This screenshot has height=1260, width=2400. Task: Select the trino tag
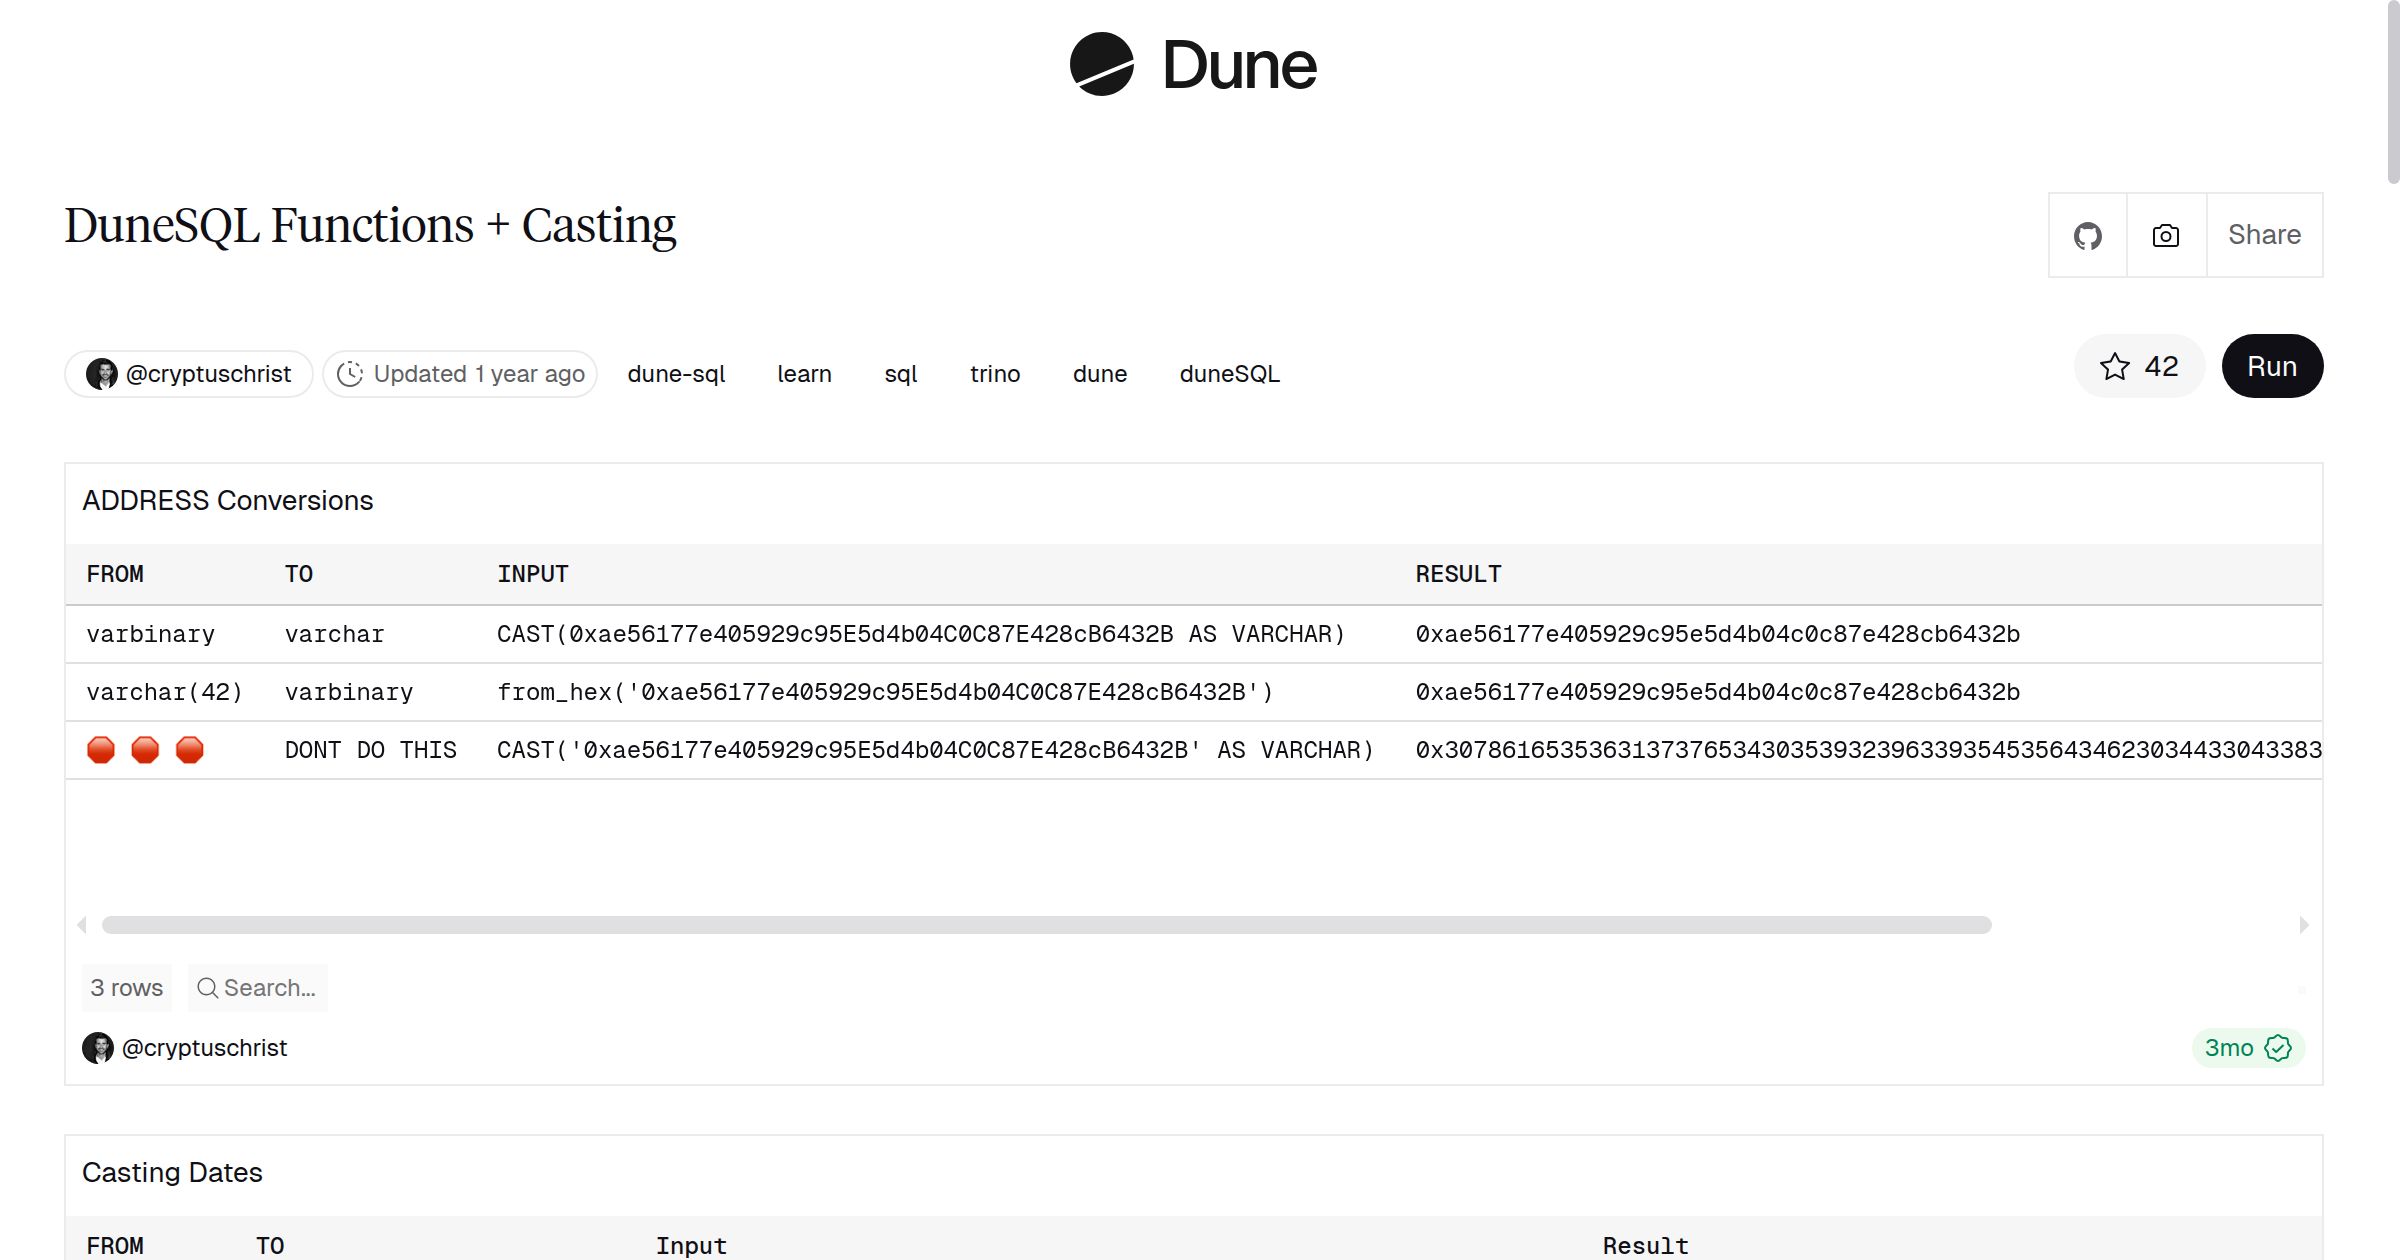[x=994, y=373]
